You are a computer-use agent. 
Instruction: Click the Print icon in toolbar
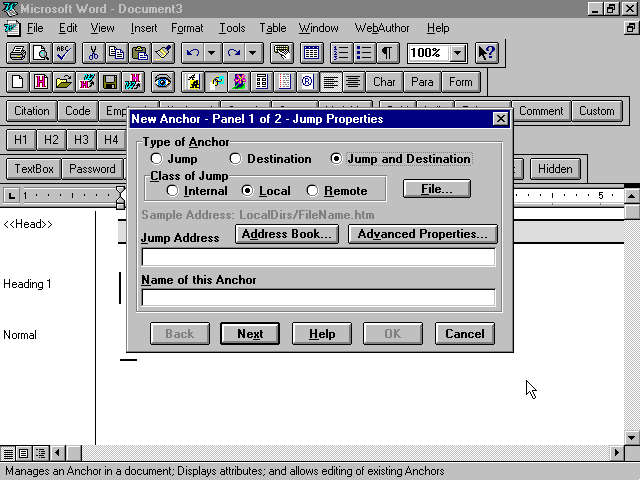pyautogui.click(x=17, y=53)
